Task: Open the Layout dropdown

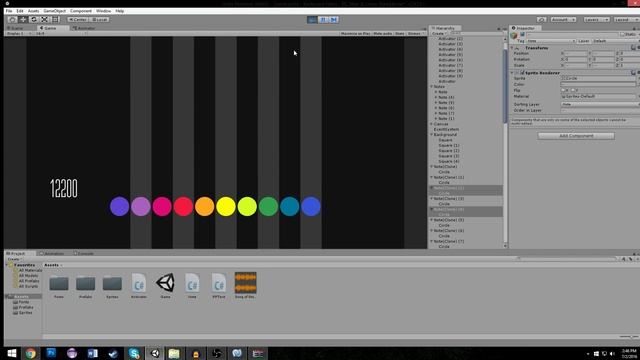Action: [626, 19]
